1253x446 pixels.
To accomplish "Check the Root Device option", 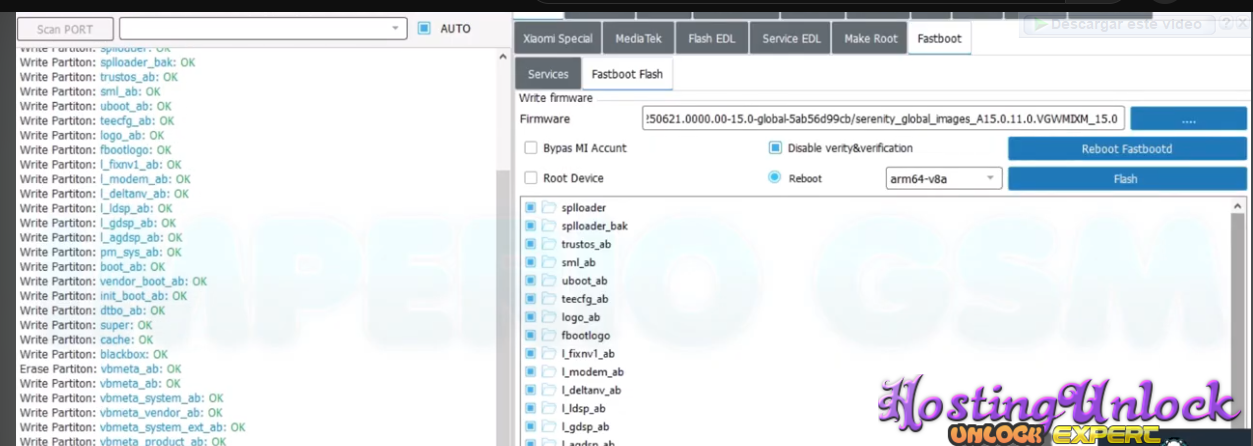I will pos(532,178).
